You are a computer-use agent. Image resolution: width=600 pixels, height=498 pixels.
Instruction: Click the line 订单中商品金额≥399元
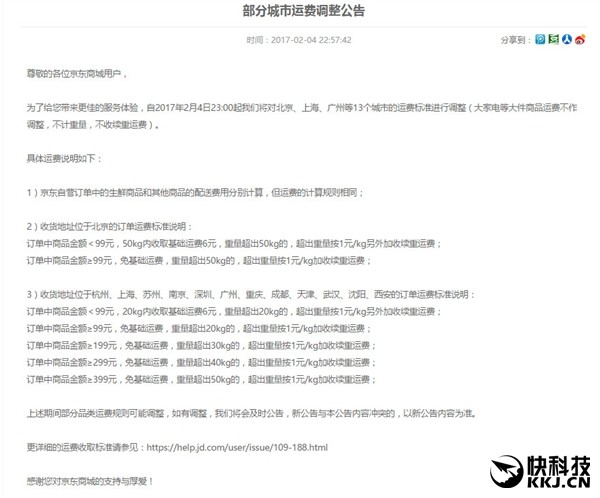tap(201, 379)
